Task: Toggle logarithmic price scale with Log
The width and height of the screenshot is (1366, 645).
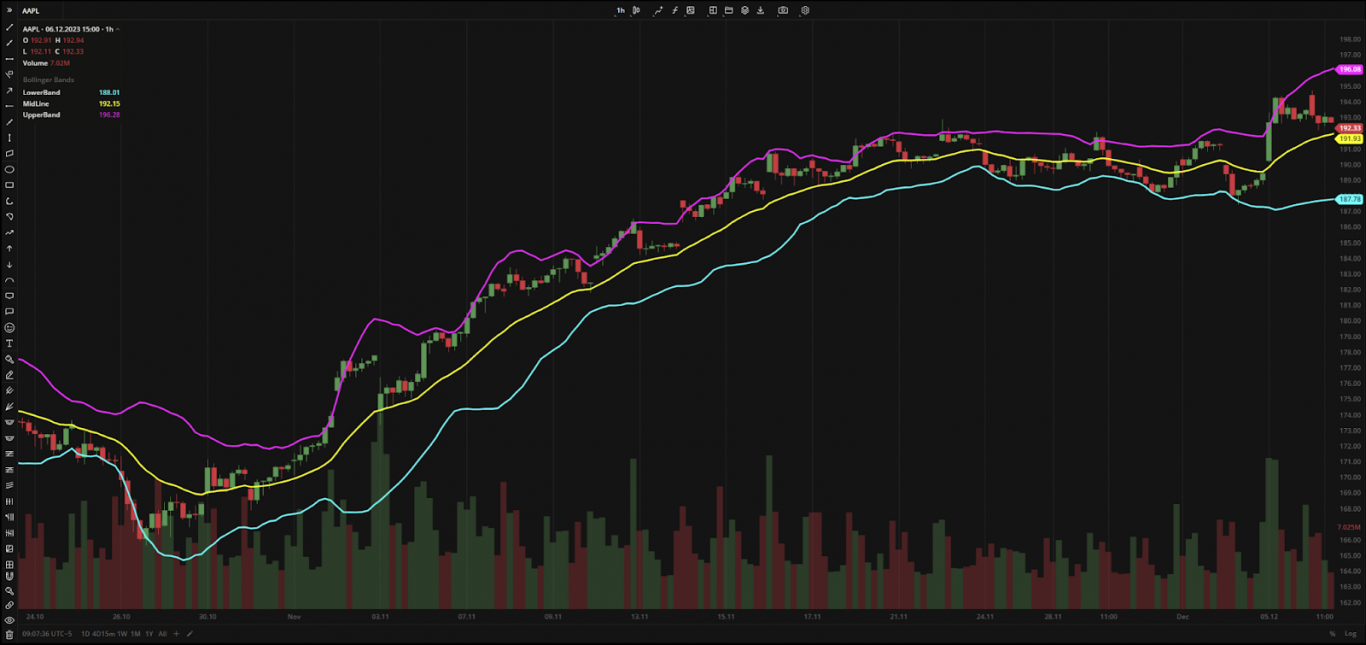Action: [1350, 634]
